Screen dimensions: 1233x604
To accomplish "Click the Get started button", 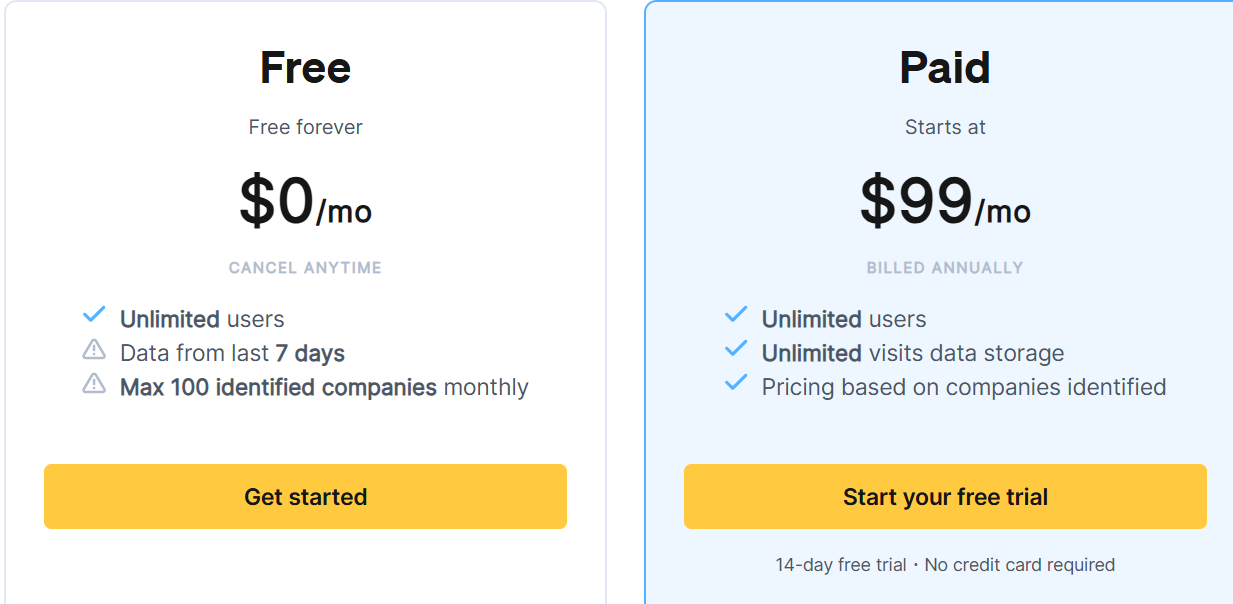I will tap(305, 496).
